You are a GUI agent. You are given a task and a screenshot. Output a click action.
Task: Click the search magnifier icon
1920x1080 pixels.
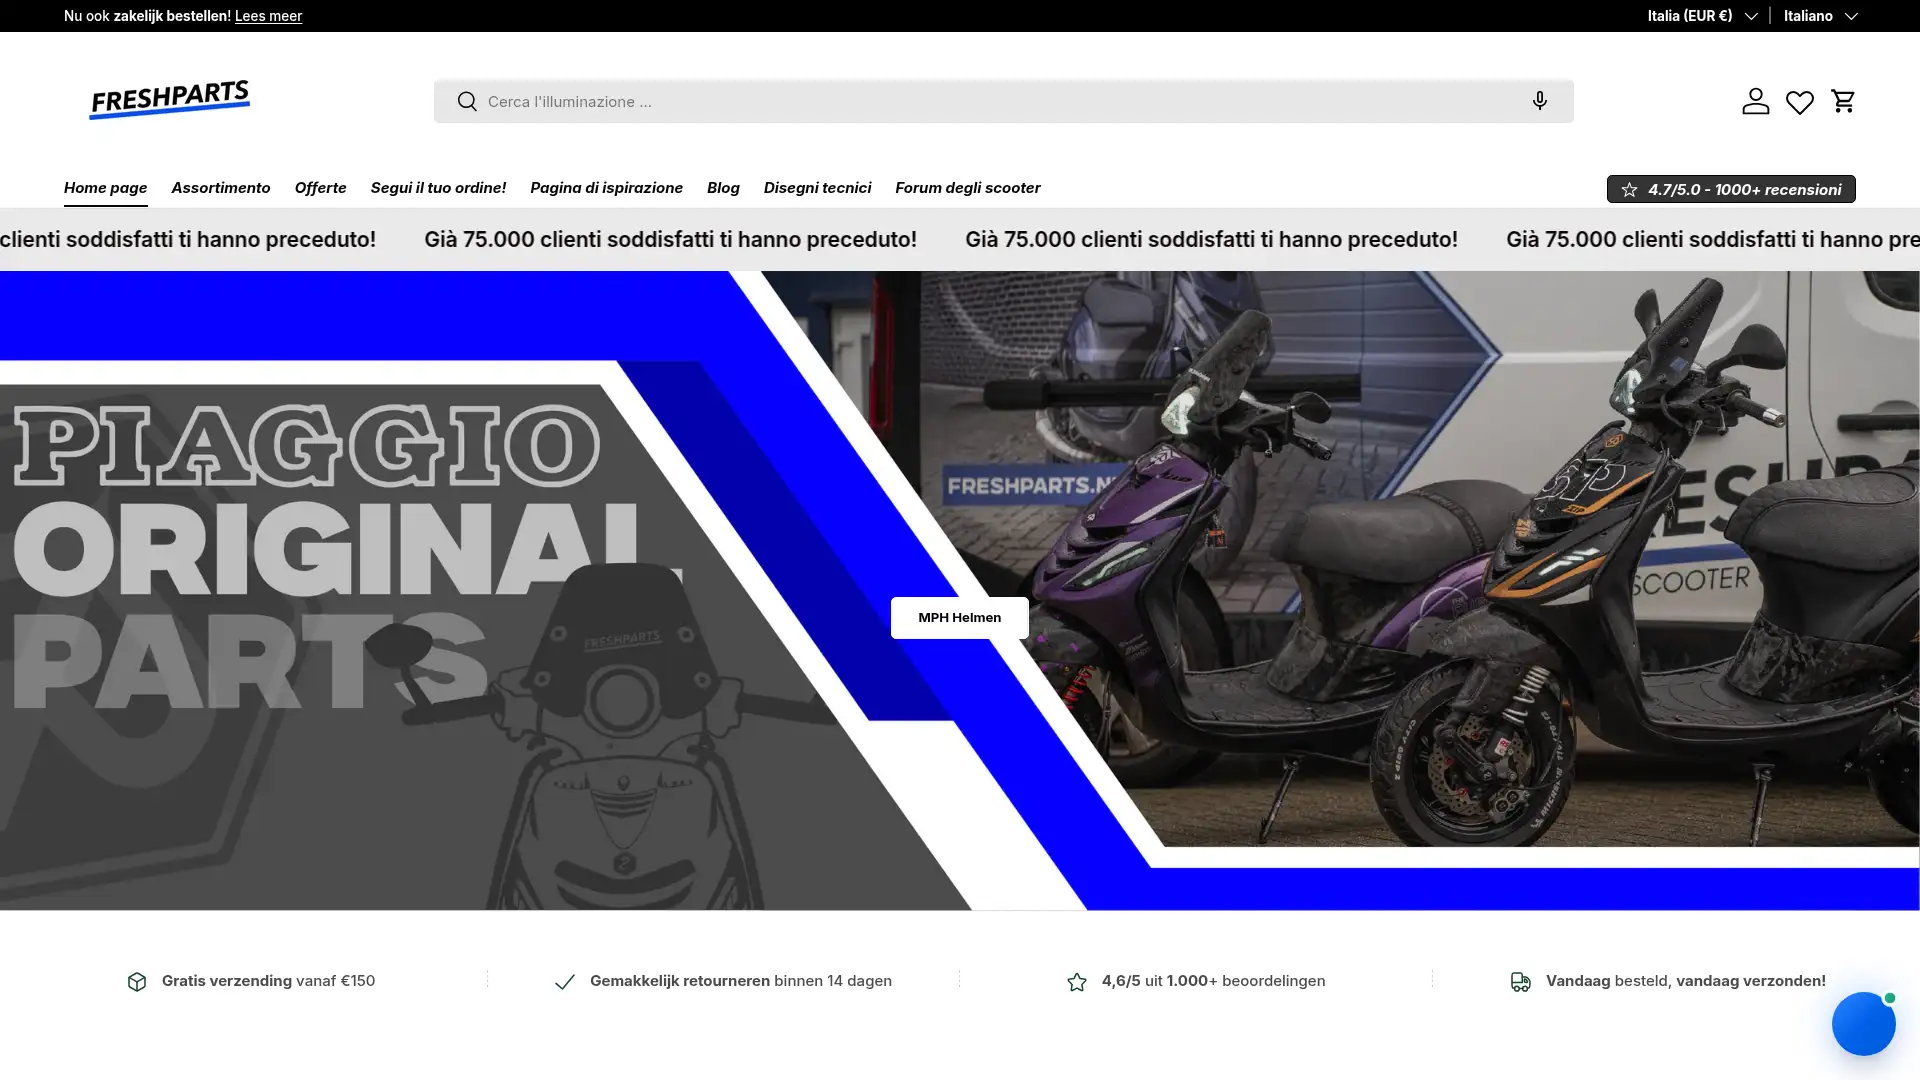click(x=467, y=101)
